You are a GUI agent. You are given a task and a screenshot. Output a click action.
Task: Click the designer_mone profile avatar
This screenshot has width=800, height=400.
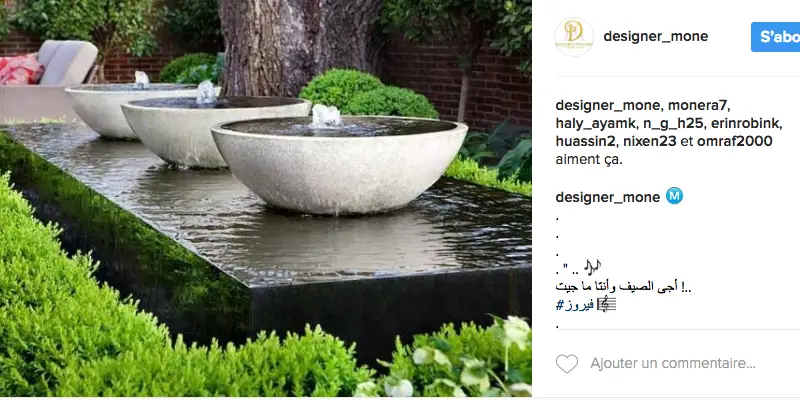click(573, 37)
